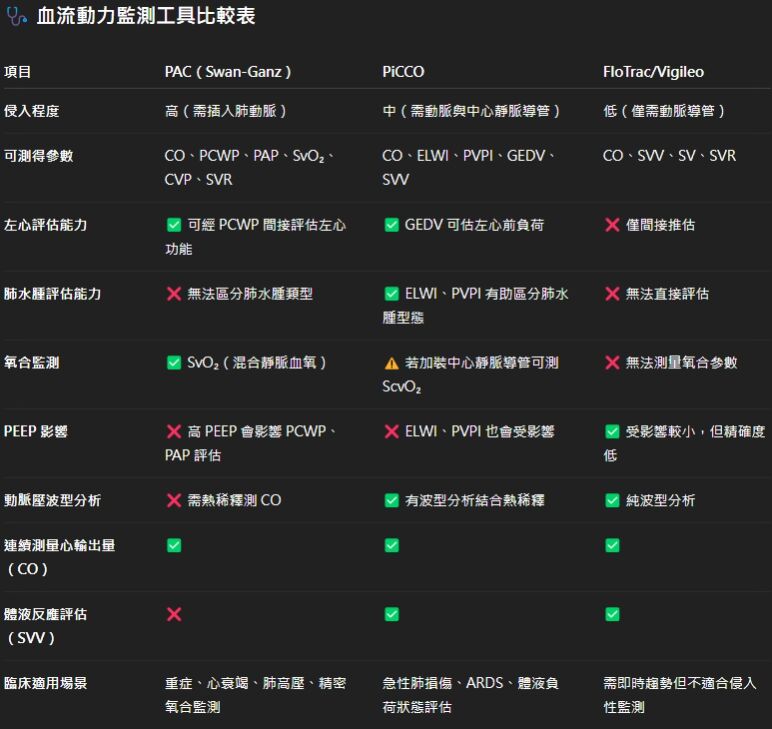Click the 臨床適用場景 row label

click(45, 684)
